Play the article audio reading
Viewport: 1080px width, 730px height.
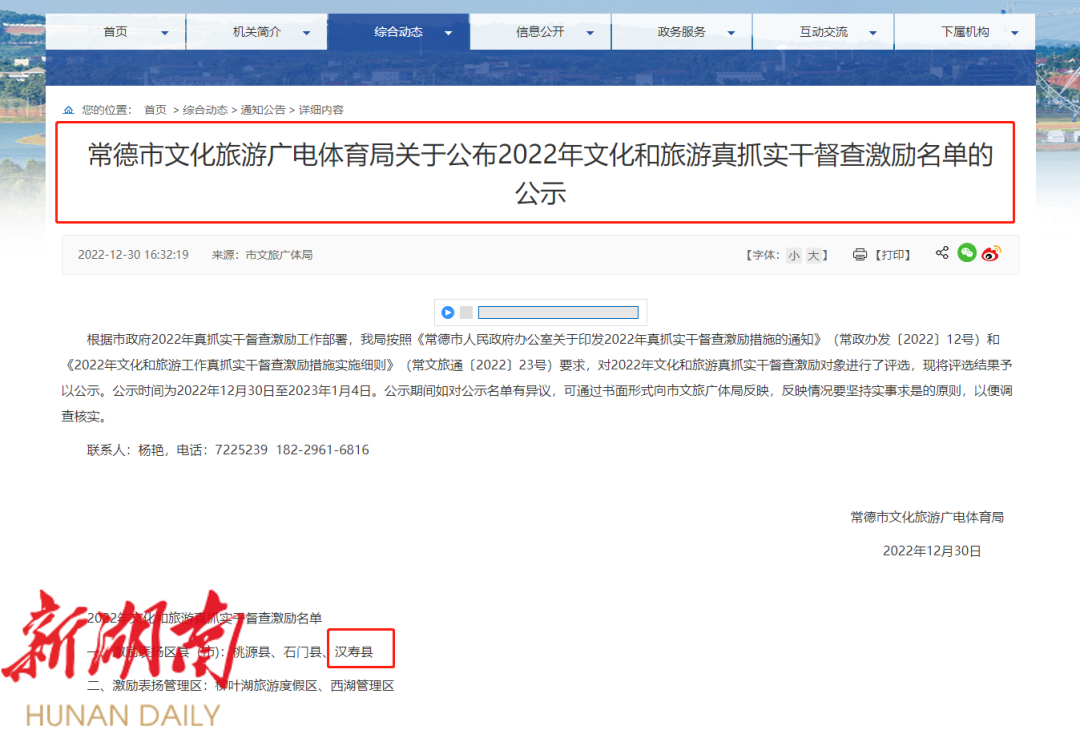[448, 312]
